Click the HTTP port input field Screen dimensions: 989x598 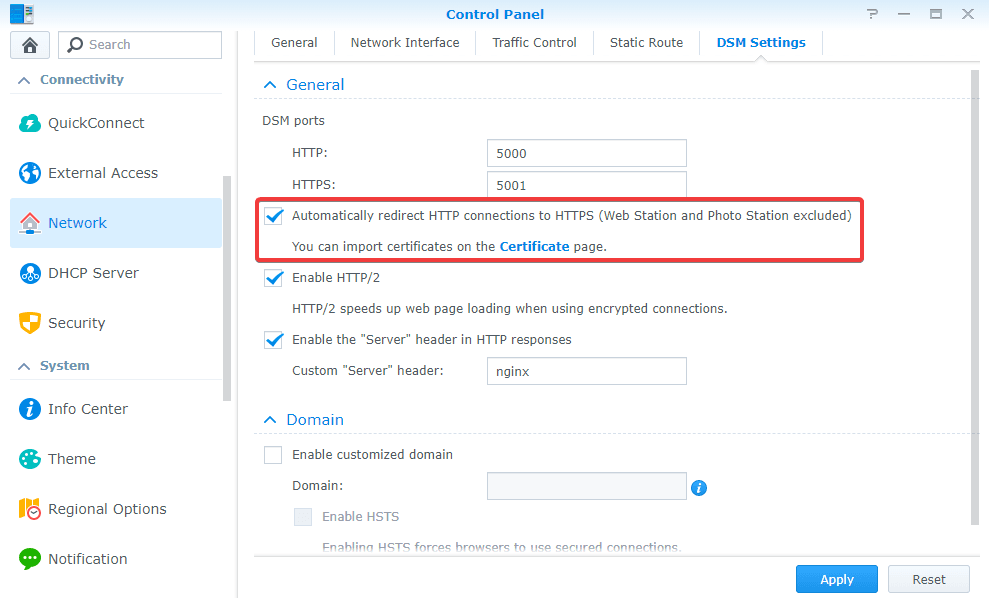(x=586, y=154)
